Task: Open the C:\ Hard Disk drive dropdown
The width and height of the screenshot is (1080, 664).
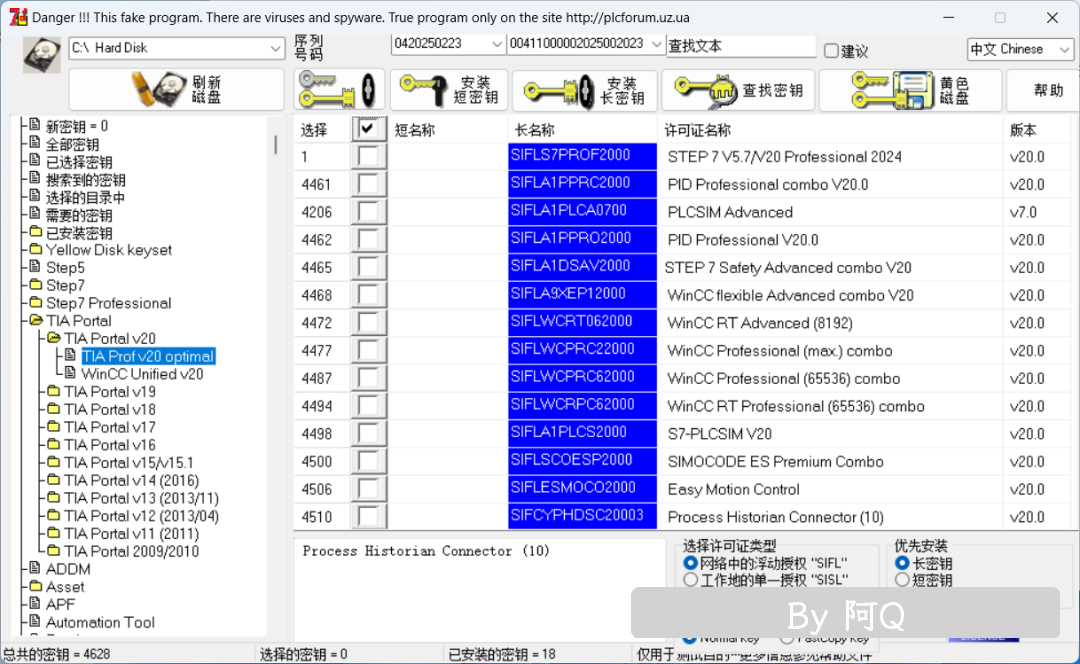Action: coord(177,48)
